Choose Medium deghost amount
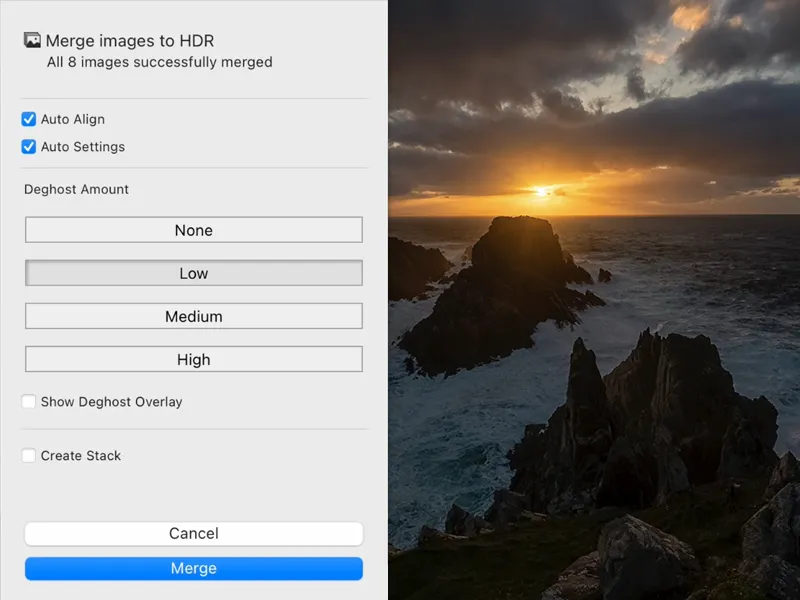 click(193, 316)
